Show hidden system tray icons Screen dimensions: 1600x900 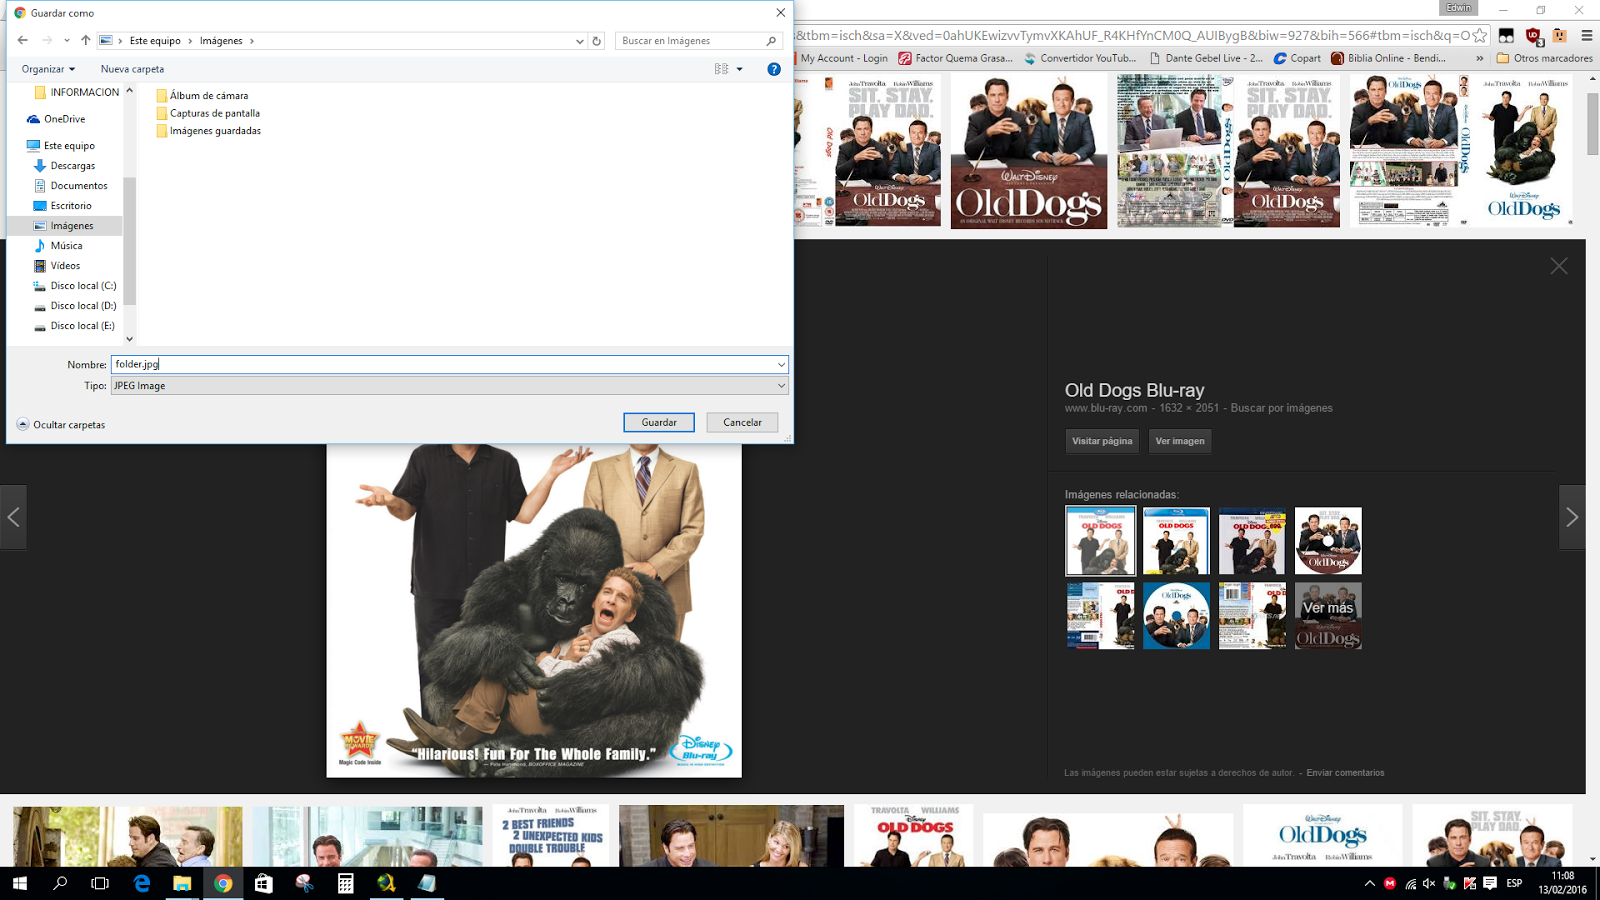[1369, 883]
